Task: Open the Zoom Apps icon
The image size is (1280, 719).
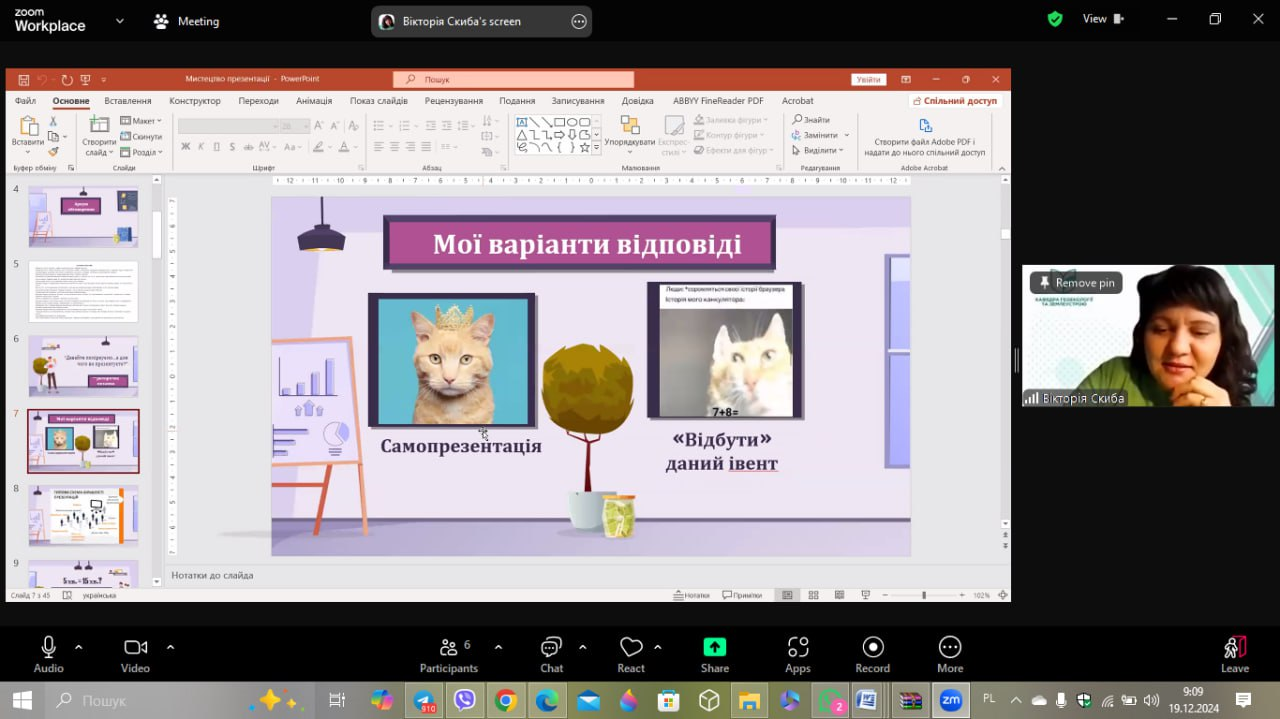Action: (x=797, y=654)
